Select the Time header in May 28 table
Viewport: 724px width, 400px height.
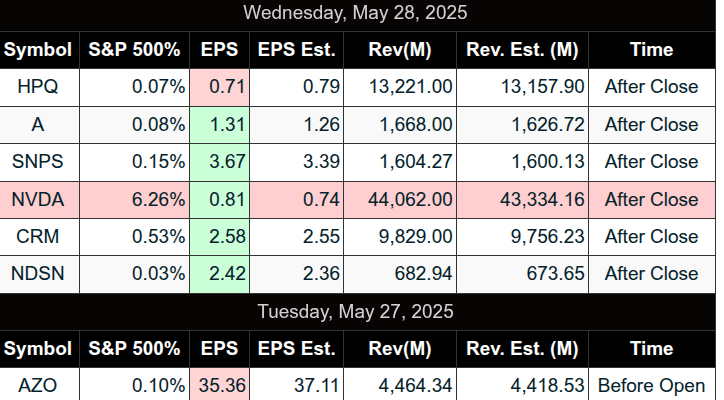coord(652,50)
